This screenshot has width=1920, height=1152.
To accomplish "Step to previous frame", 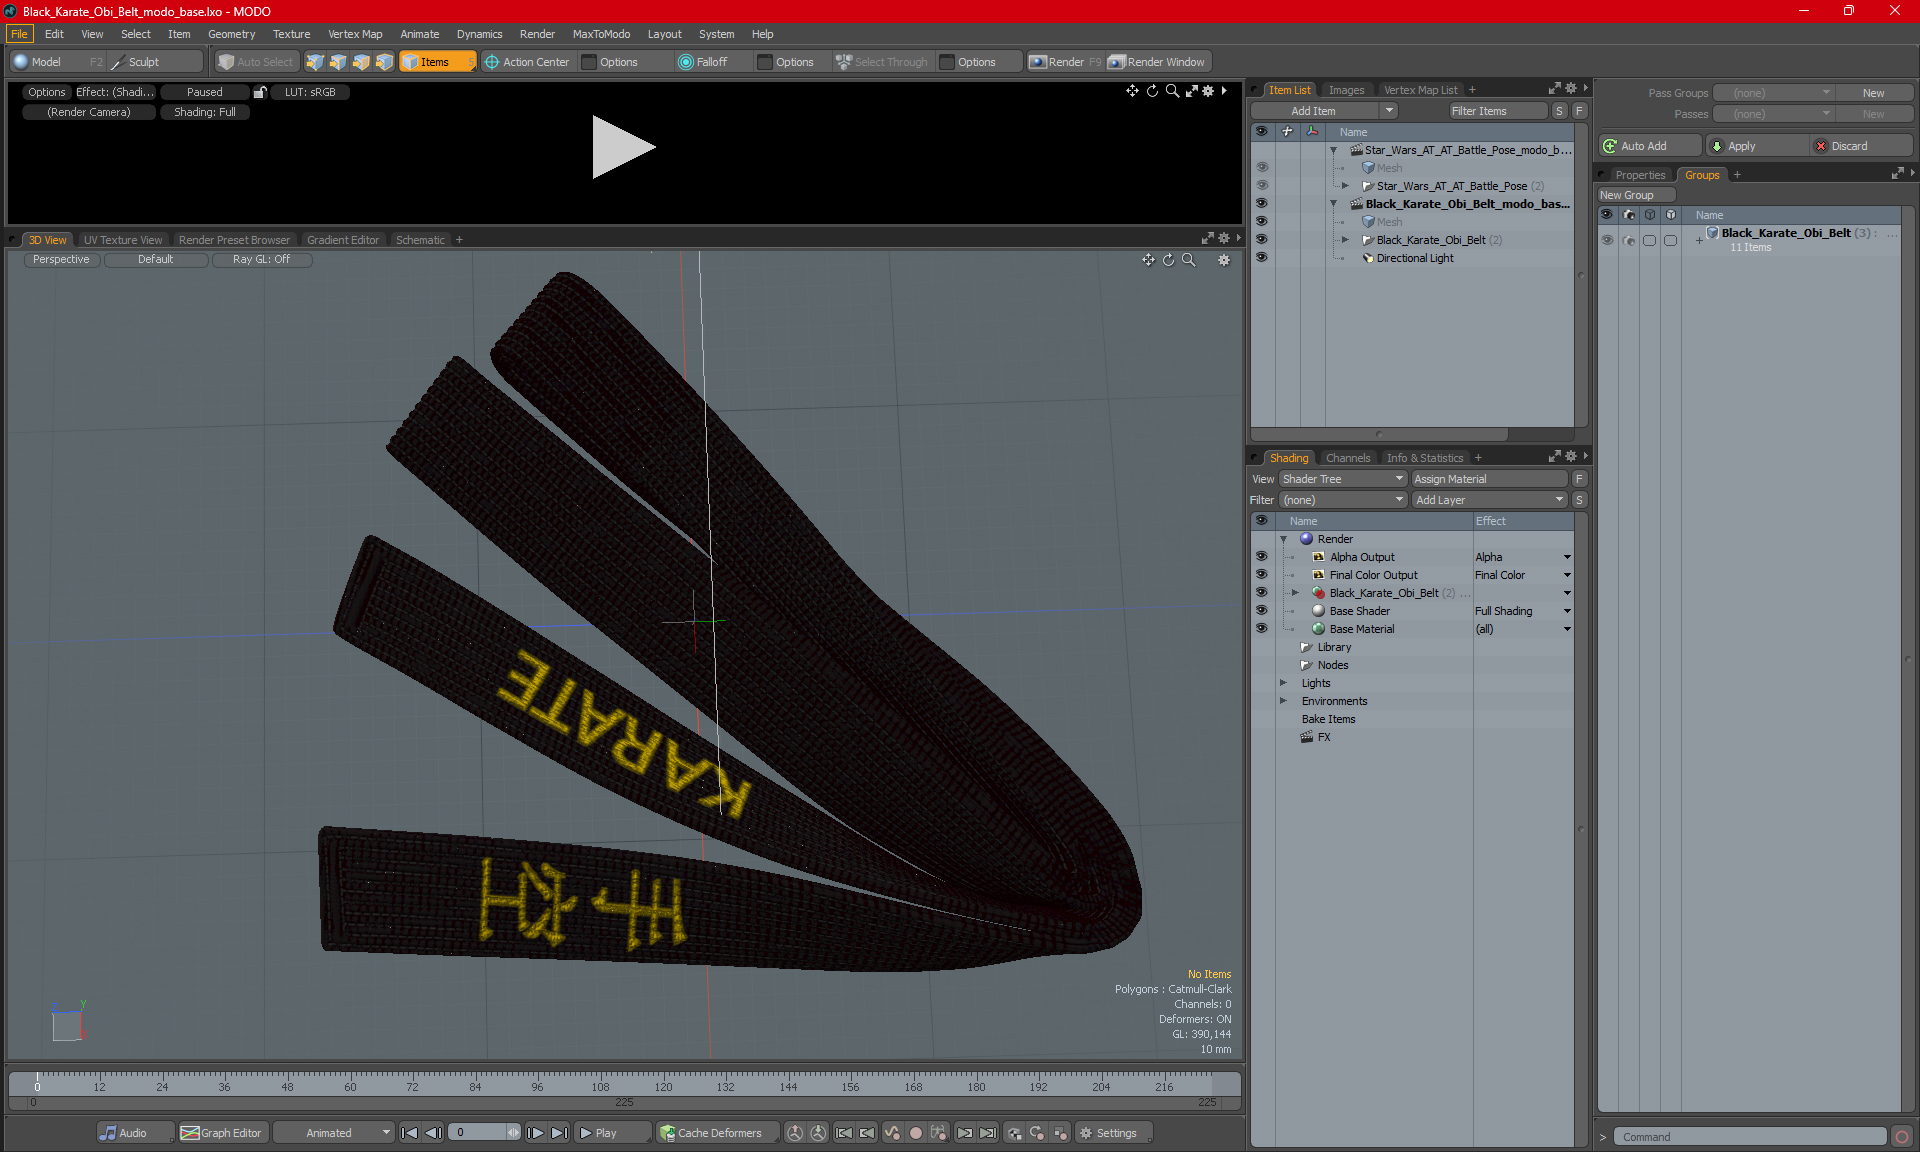I will 433,1133.
